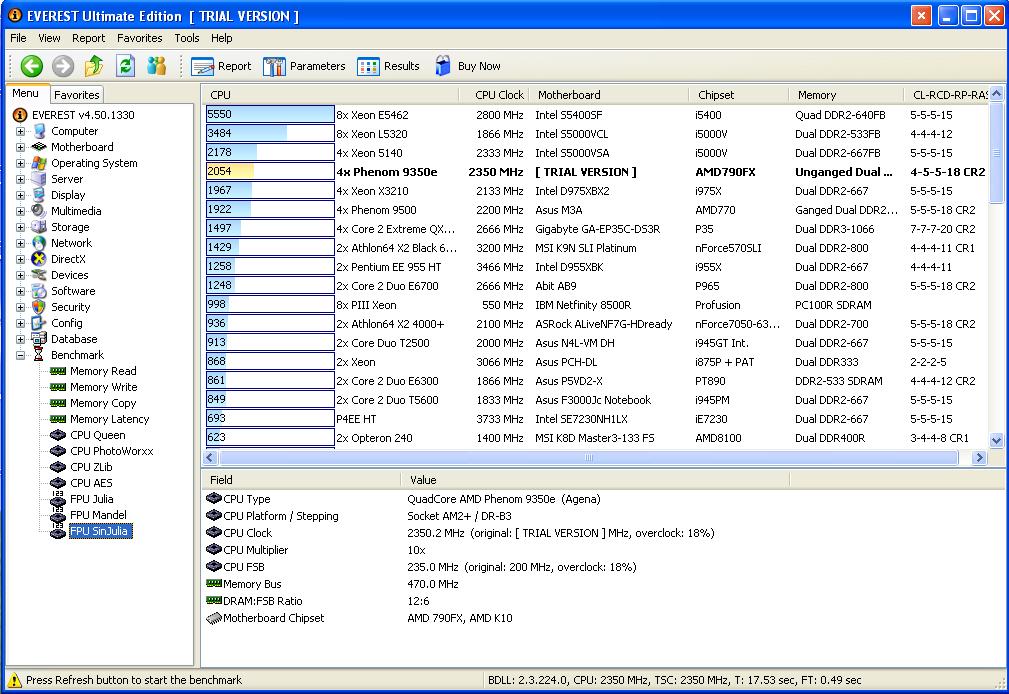Select the Database icon in tree
The image size is (1009, 694).
coord(39,339)
